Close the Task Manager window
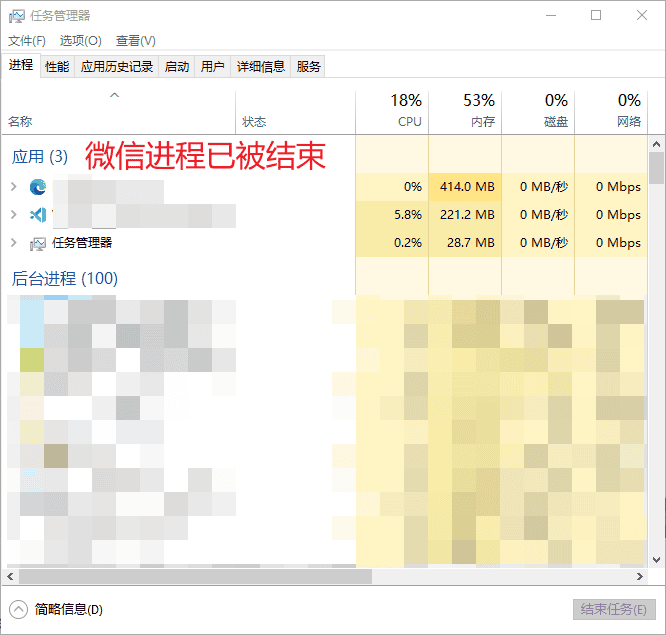Image resolution: width=666 pixels, height=635 pixels. coord(642,16)
